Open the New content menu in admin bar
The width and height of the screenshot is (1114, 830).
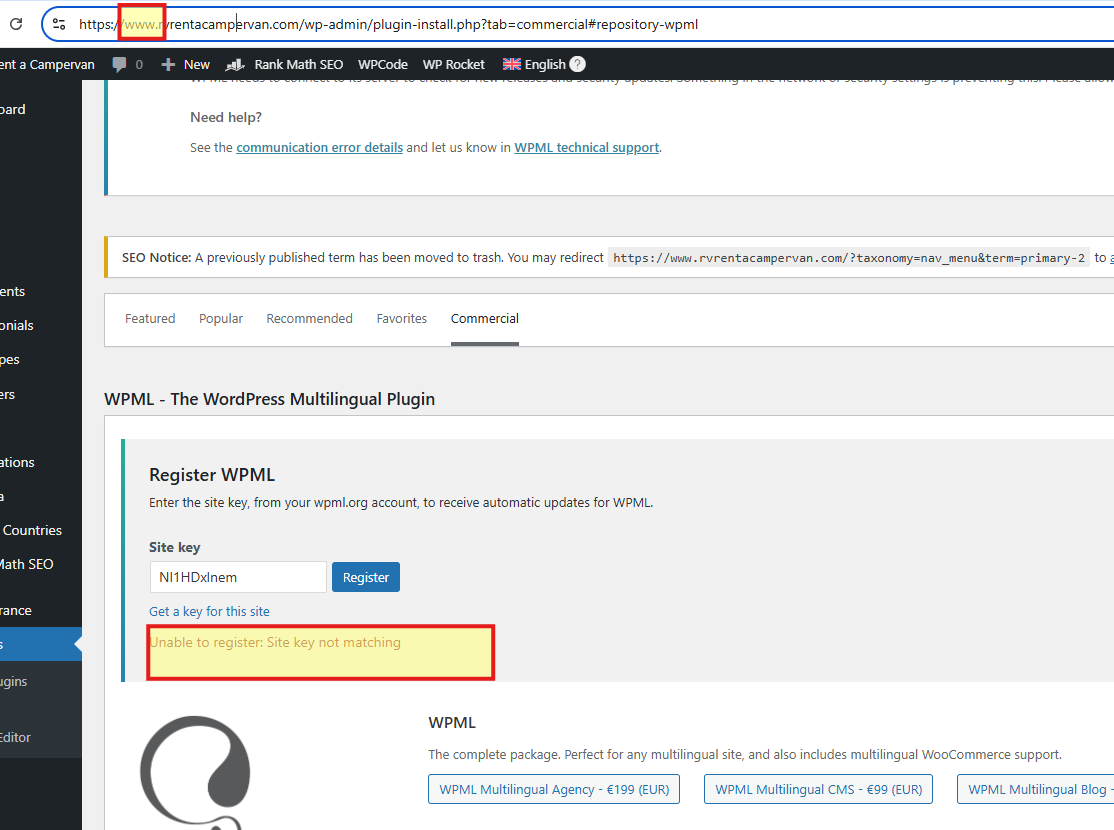[x=185, y=65]
